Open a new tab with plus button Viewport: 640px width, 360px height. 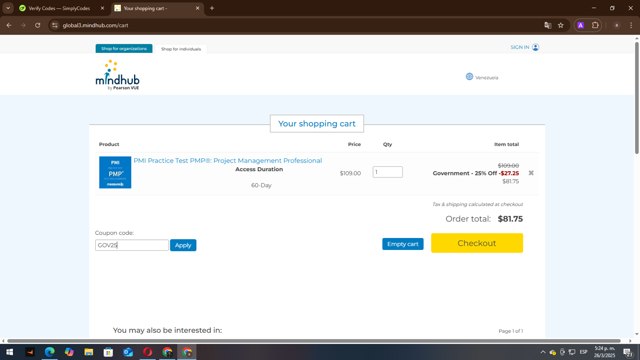click(212, 8)
